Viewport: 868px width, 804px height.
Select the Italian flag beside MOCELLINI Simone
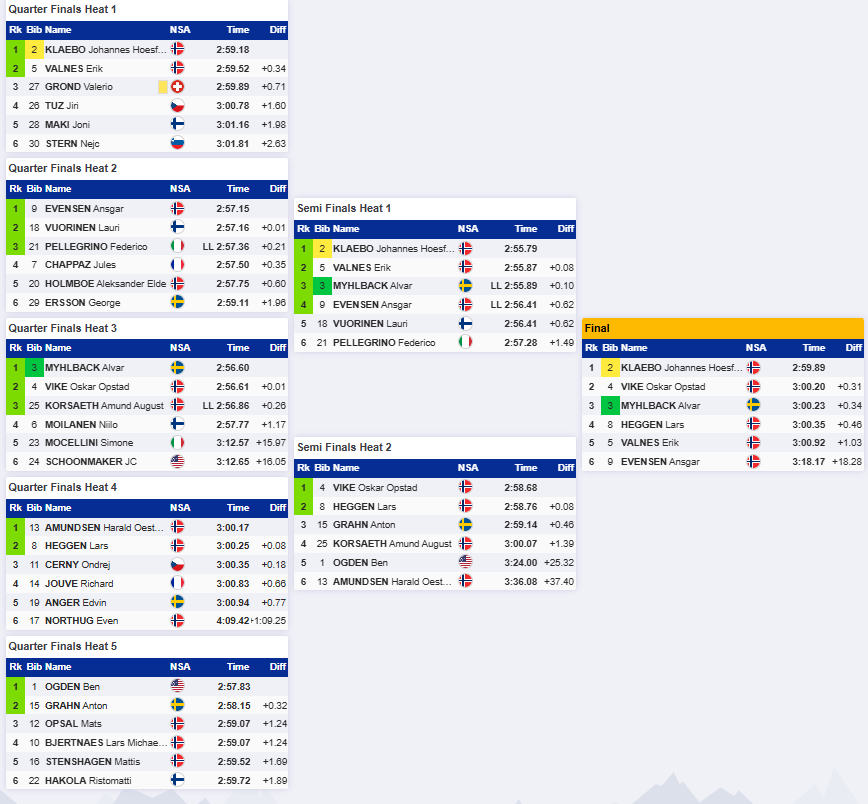click(x=178, y=443)
